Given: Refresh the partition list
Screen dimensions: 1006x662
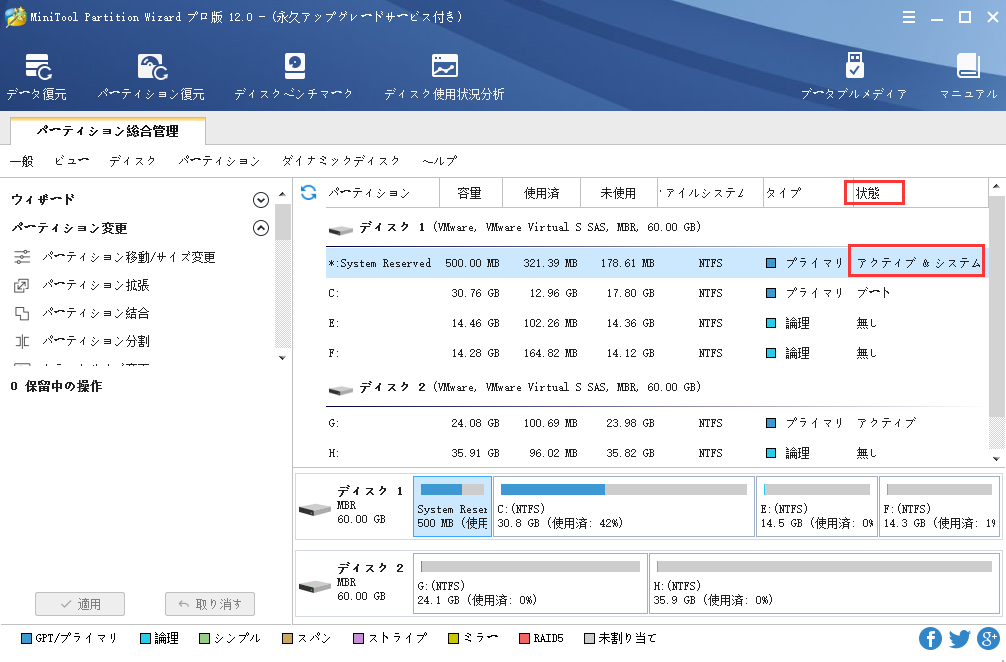Looking at the screenshot, I should pyautogui.click(x=306, y=192).
